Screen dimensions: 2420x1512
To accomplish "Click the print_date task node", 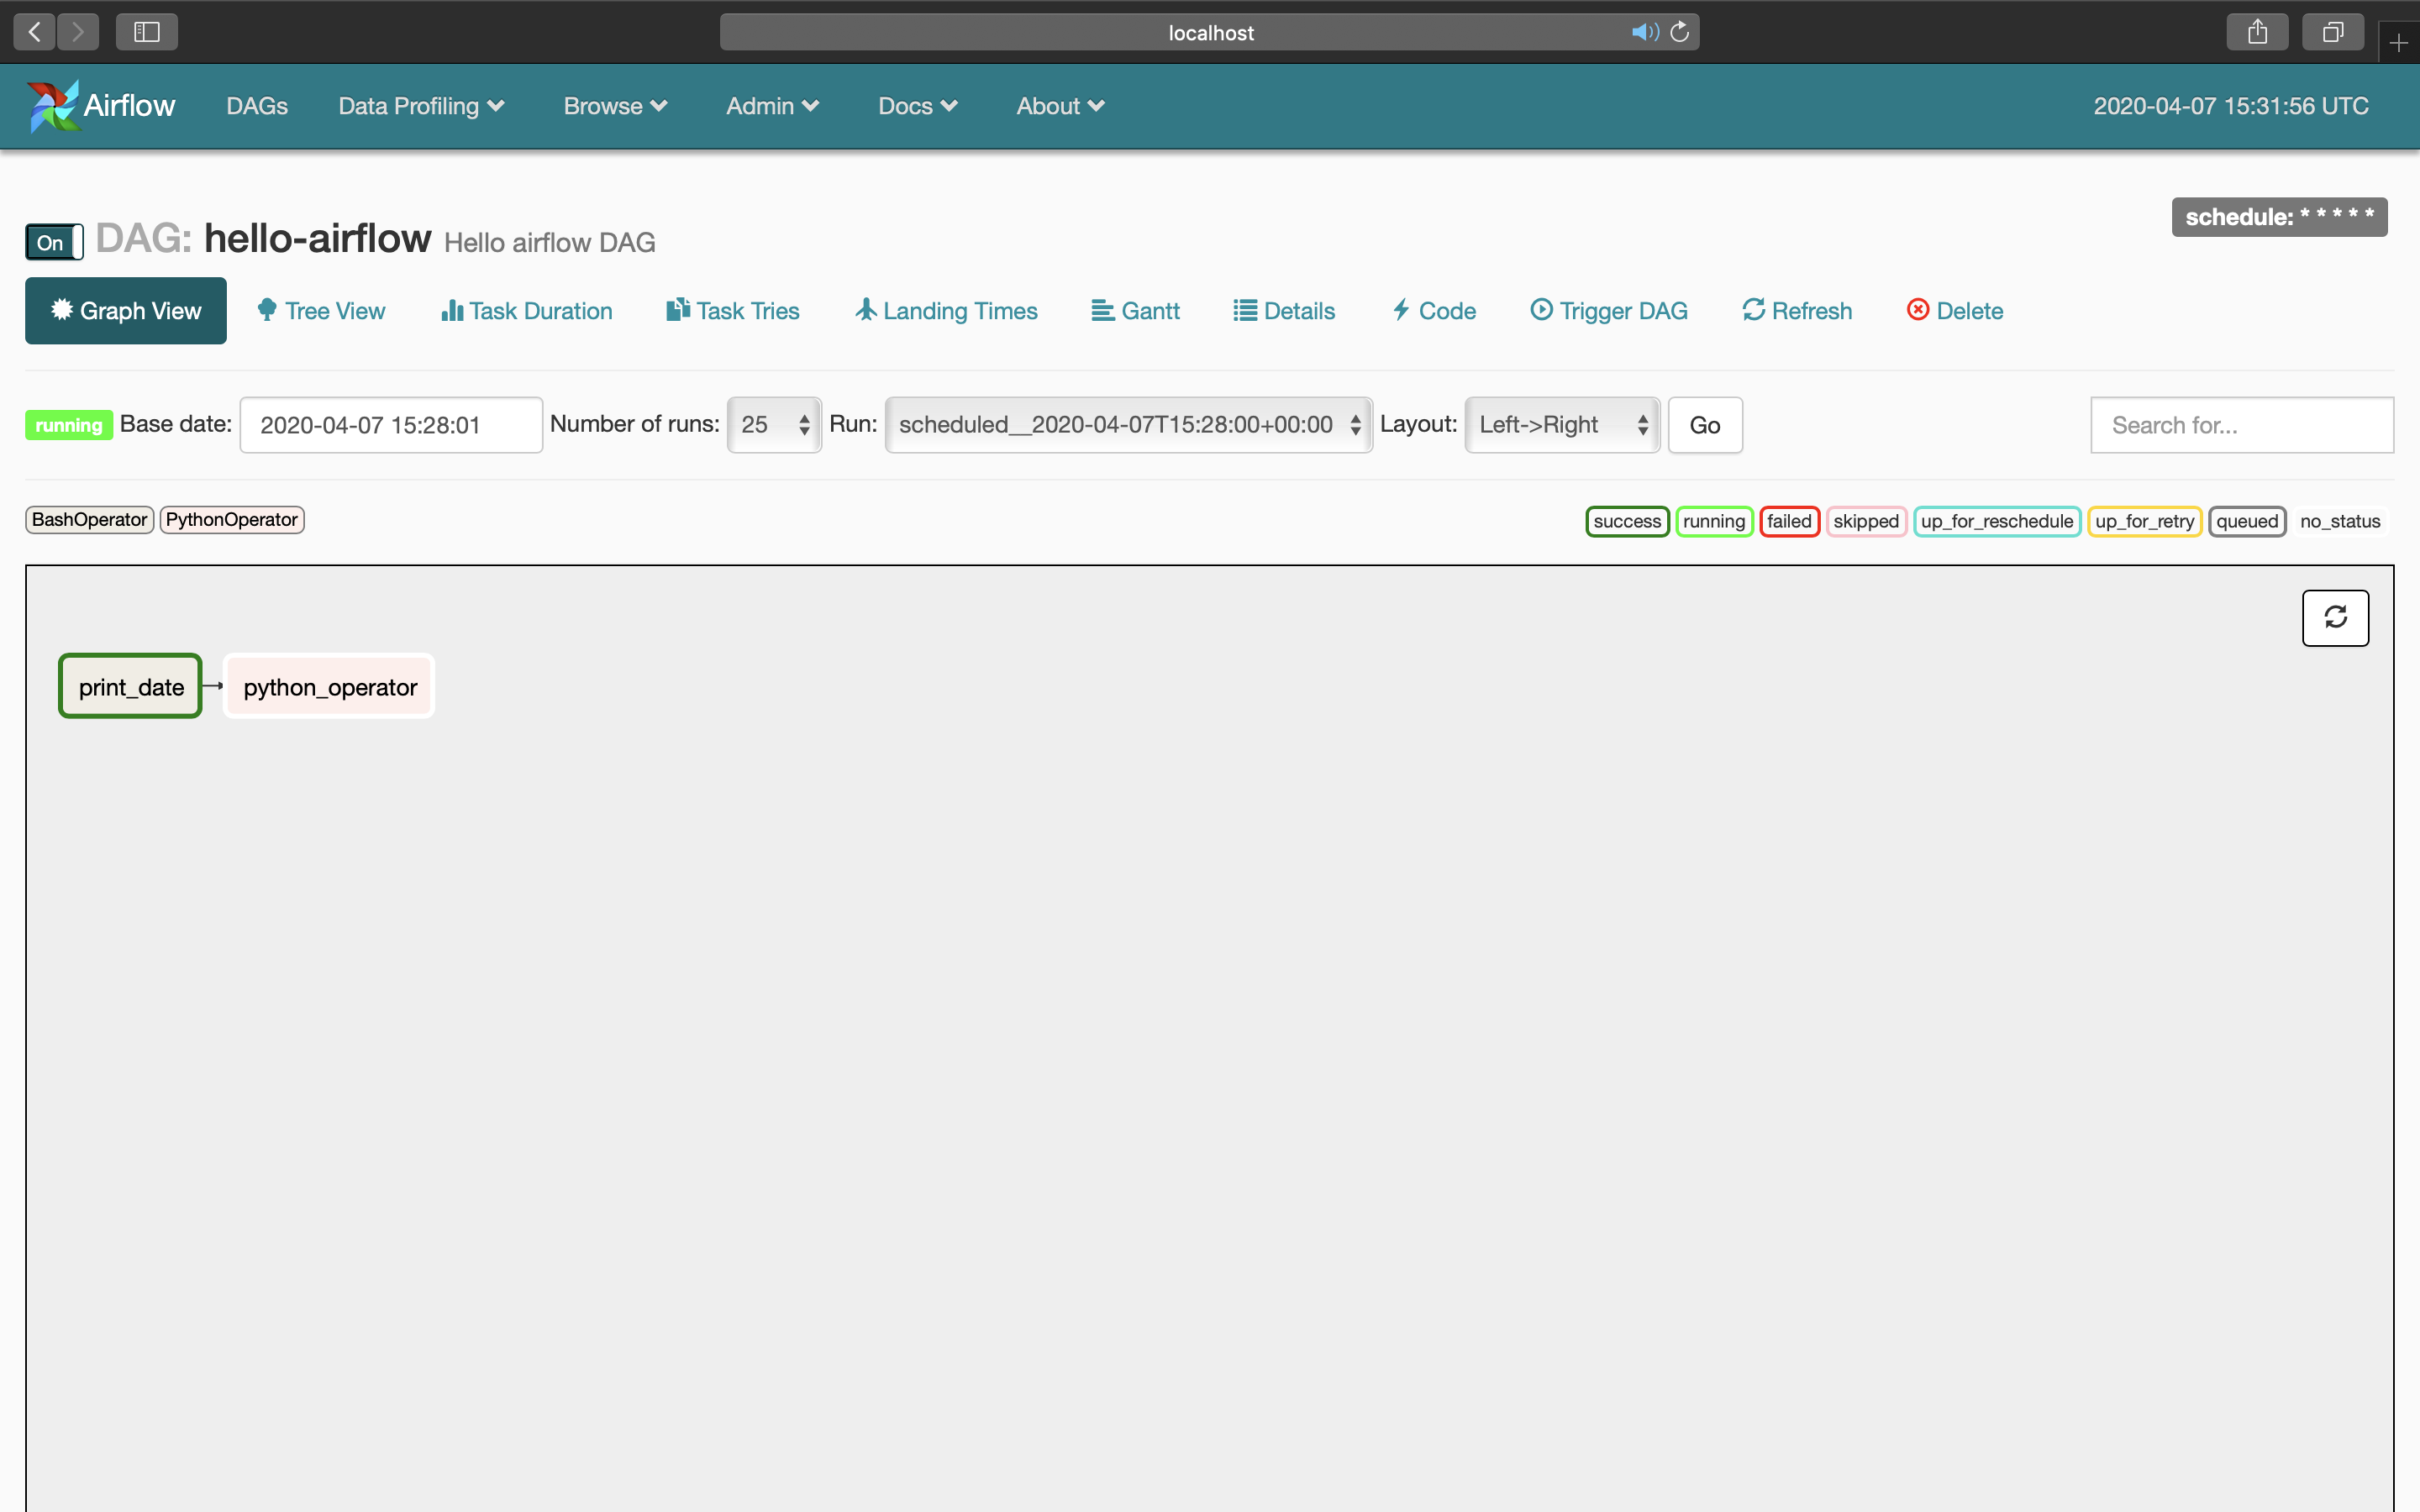I will [x=131, y=687].
